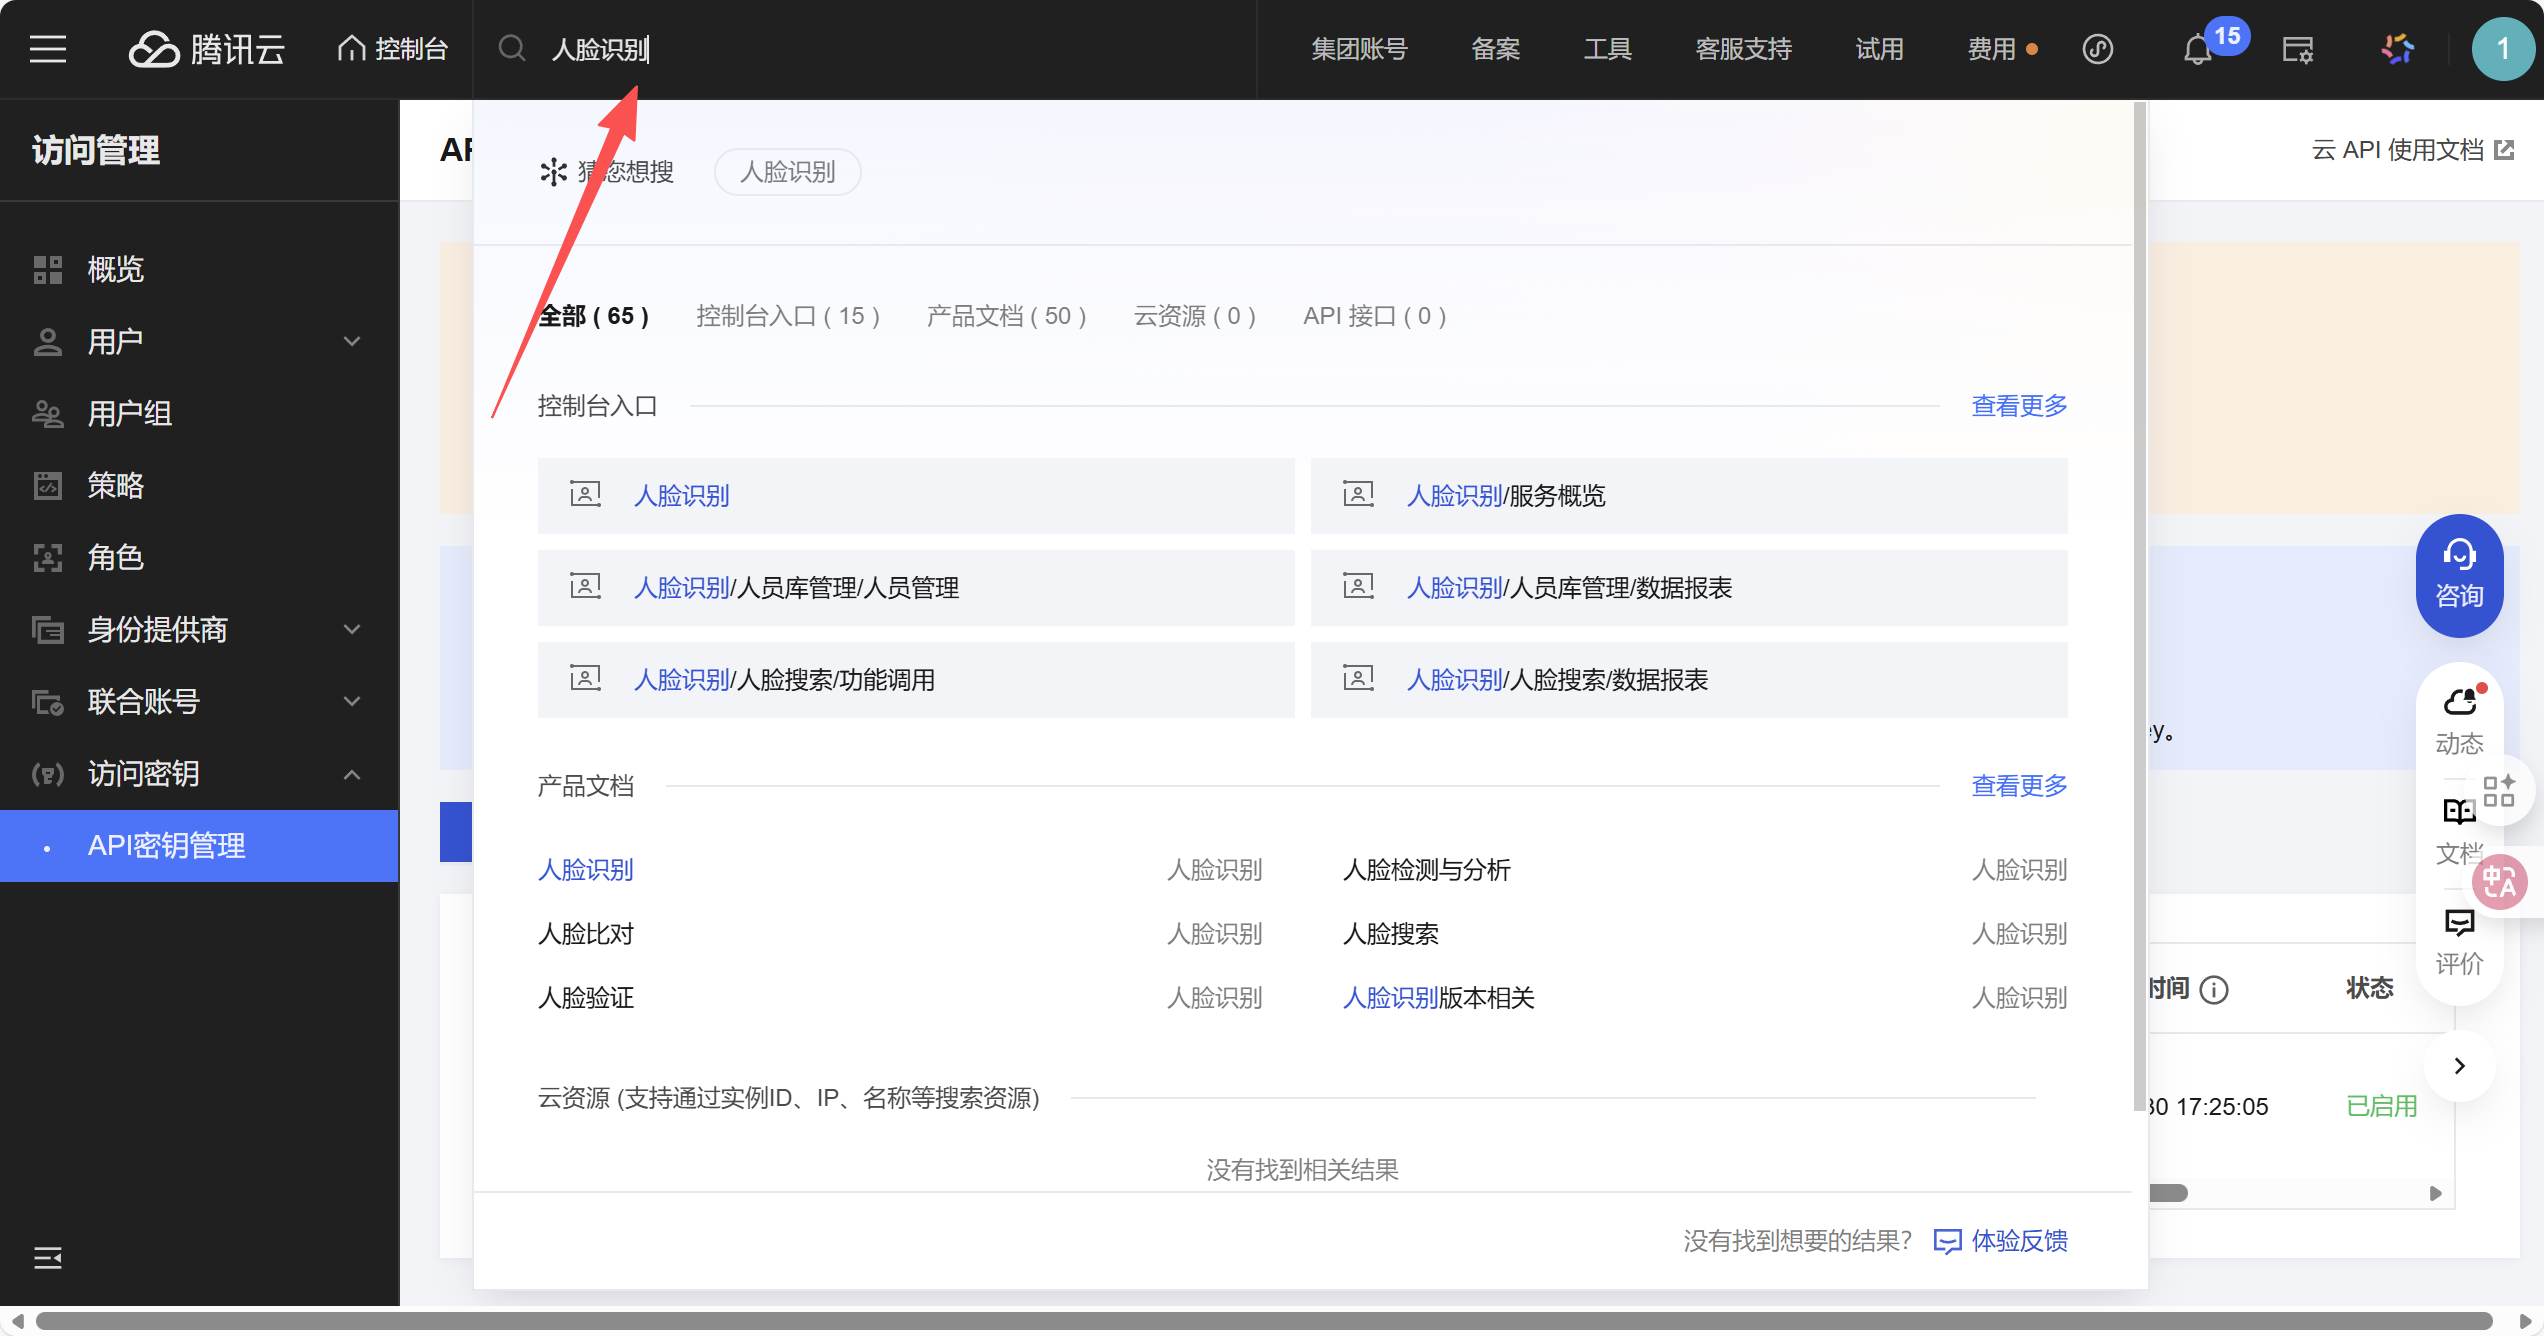Open 人脸识别/服务概览 console entry

pos(1505,496)
